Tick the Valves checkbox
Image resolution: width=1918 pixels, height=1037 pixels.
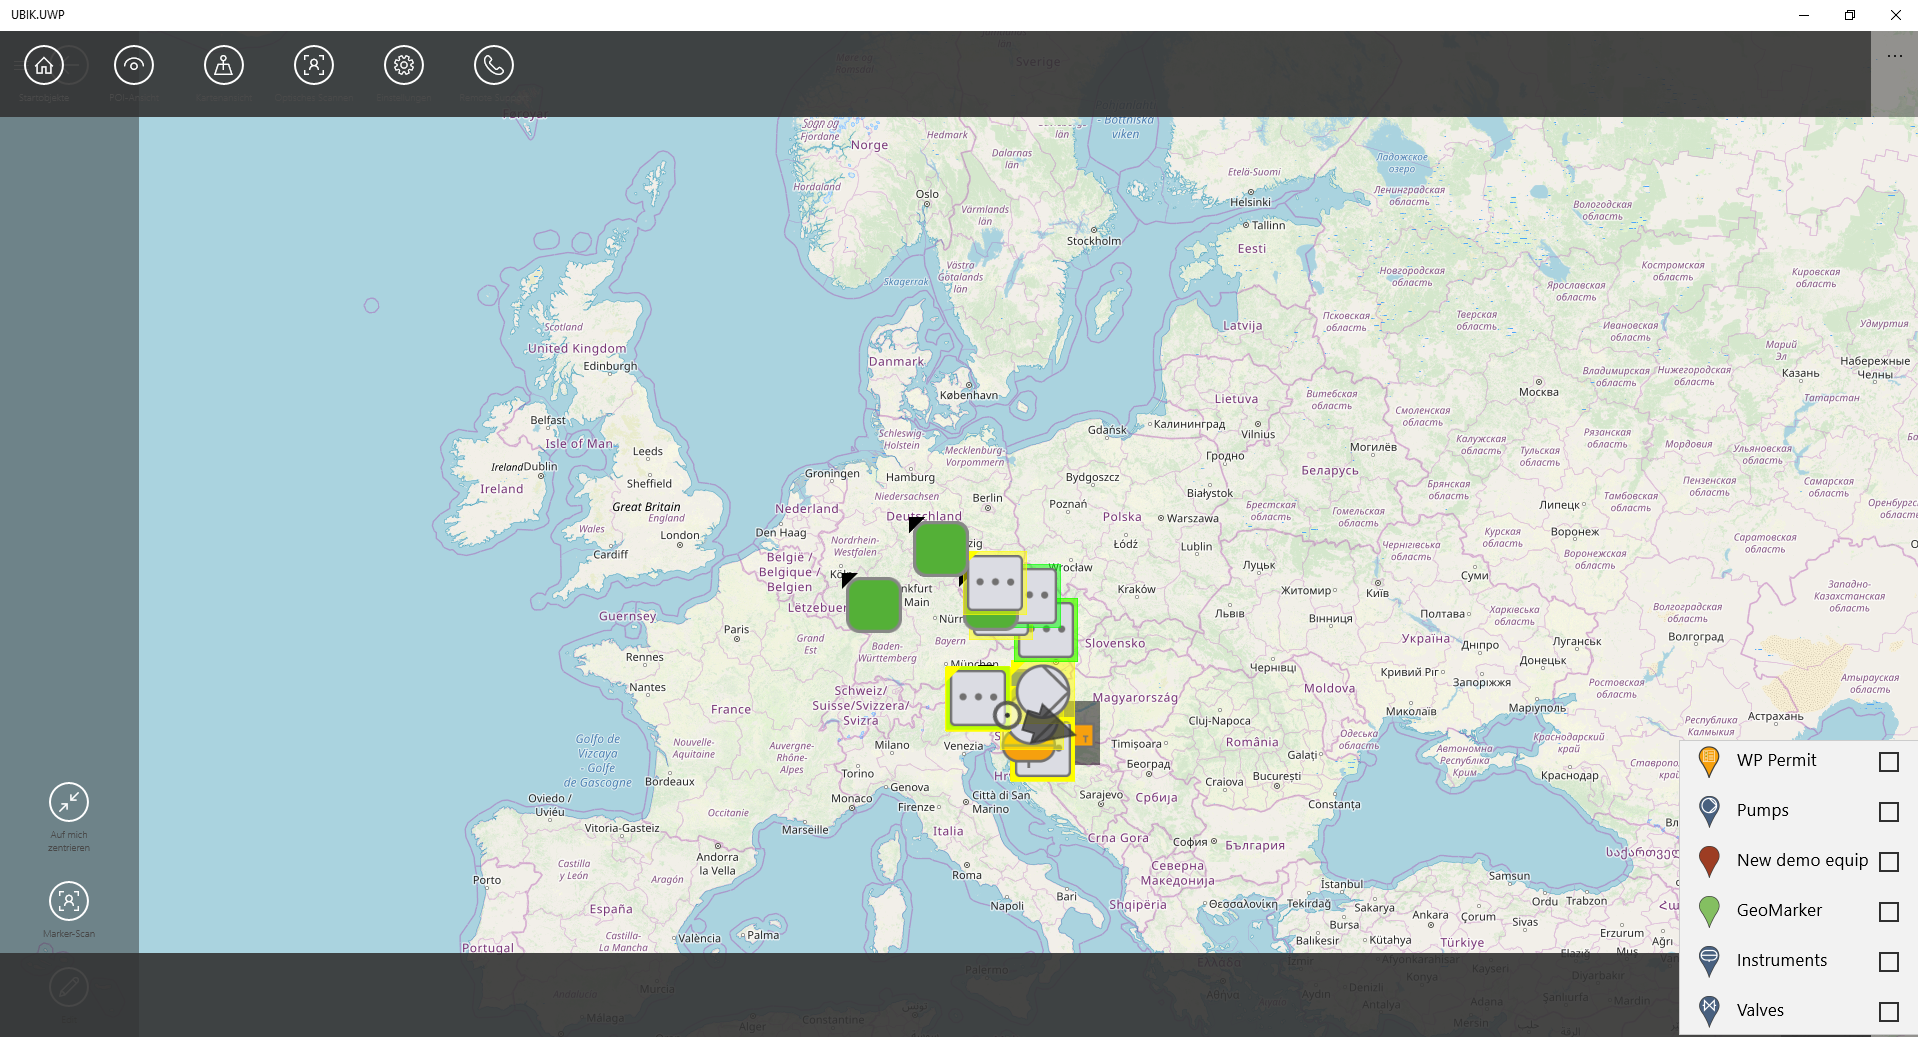tap(1888, 1012)
